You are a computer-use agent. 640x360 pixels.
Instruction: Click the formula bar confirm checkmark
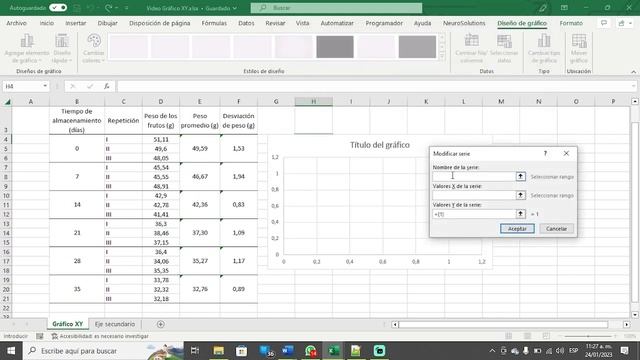pos(90,86)
